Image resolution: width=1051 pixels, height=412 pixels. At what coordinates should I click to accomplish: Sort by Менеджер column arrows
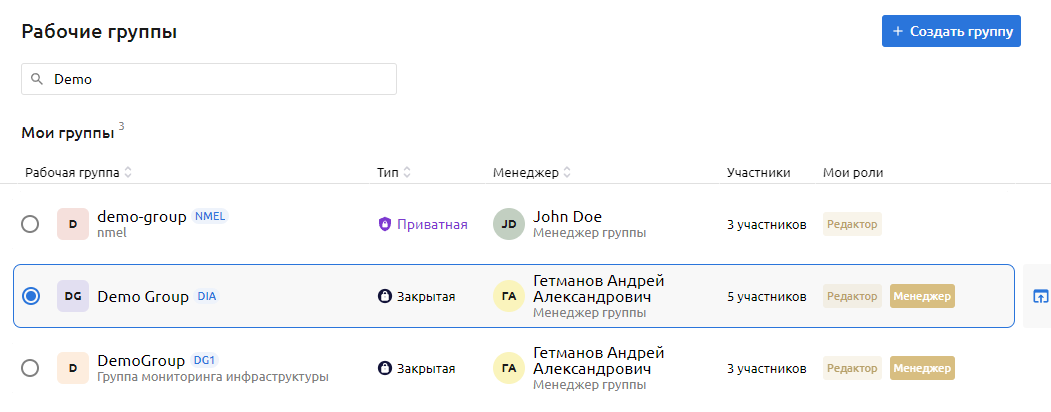pyautogui.click(x=567, y=173)
